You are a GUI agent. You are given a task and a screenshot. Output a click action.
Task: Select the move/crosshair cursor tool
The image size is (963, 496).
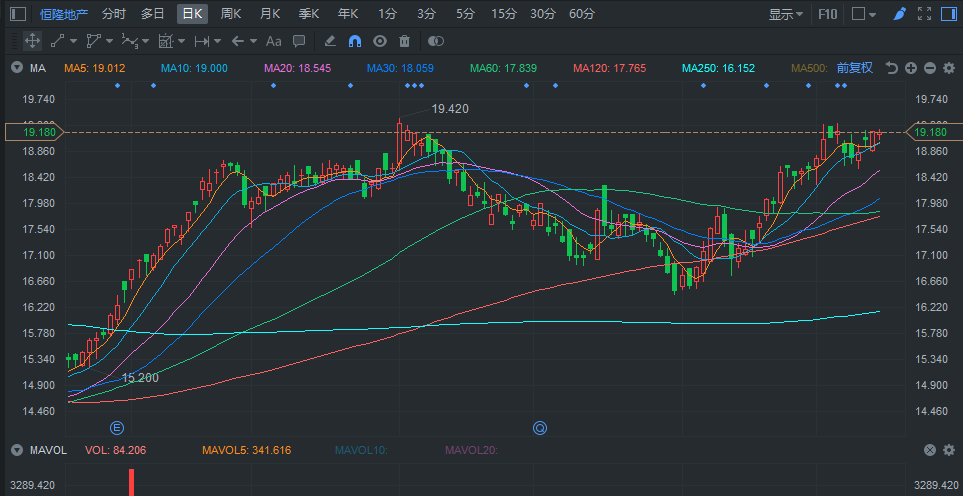(32, 41)
